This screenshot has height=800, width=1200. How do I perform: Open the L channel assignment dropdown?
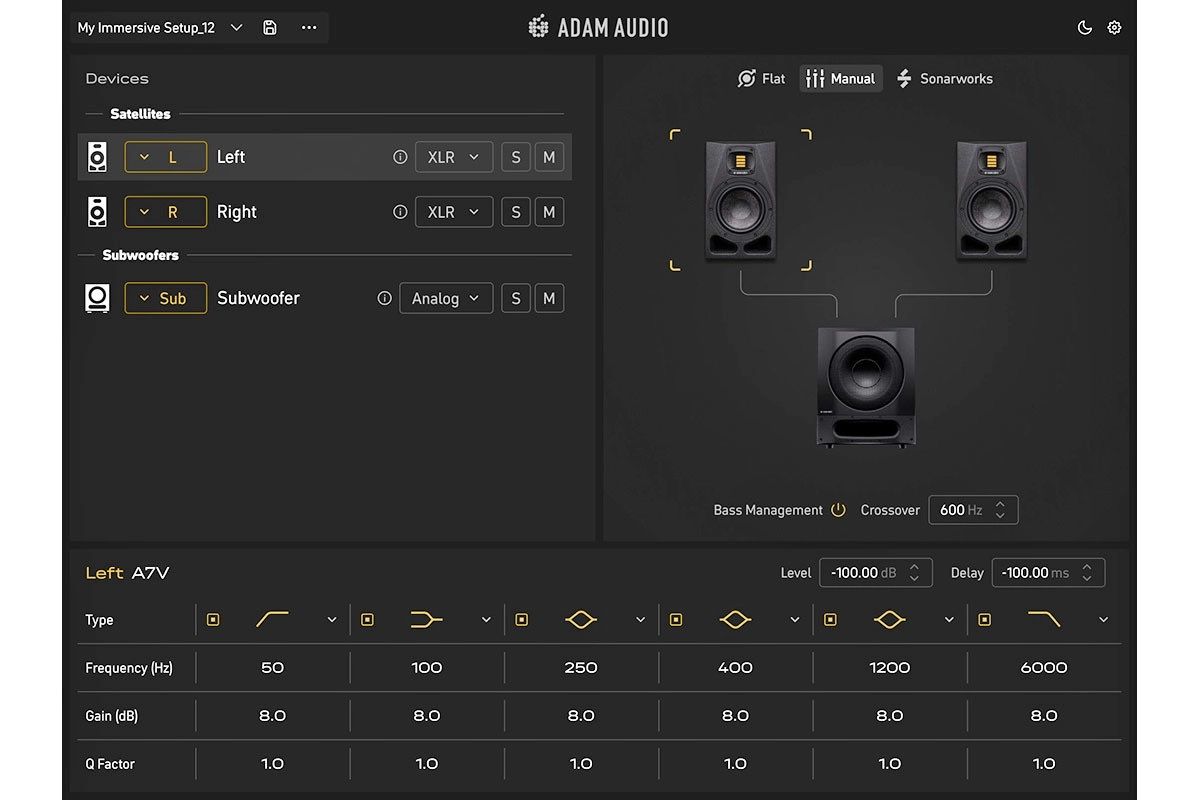pyautogui.click(x=166, y=157)
